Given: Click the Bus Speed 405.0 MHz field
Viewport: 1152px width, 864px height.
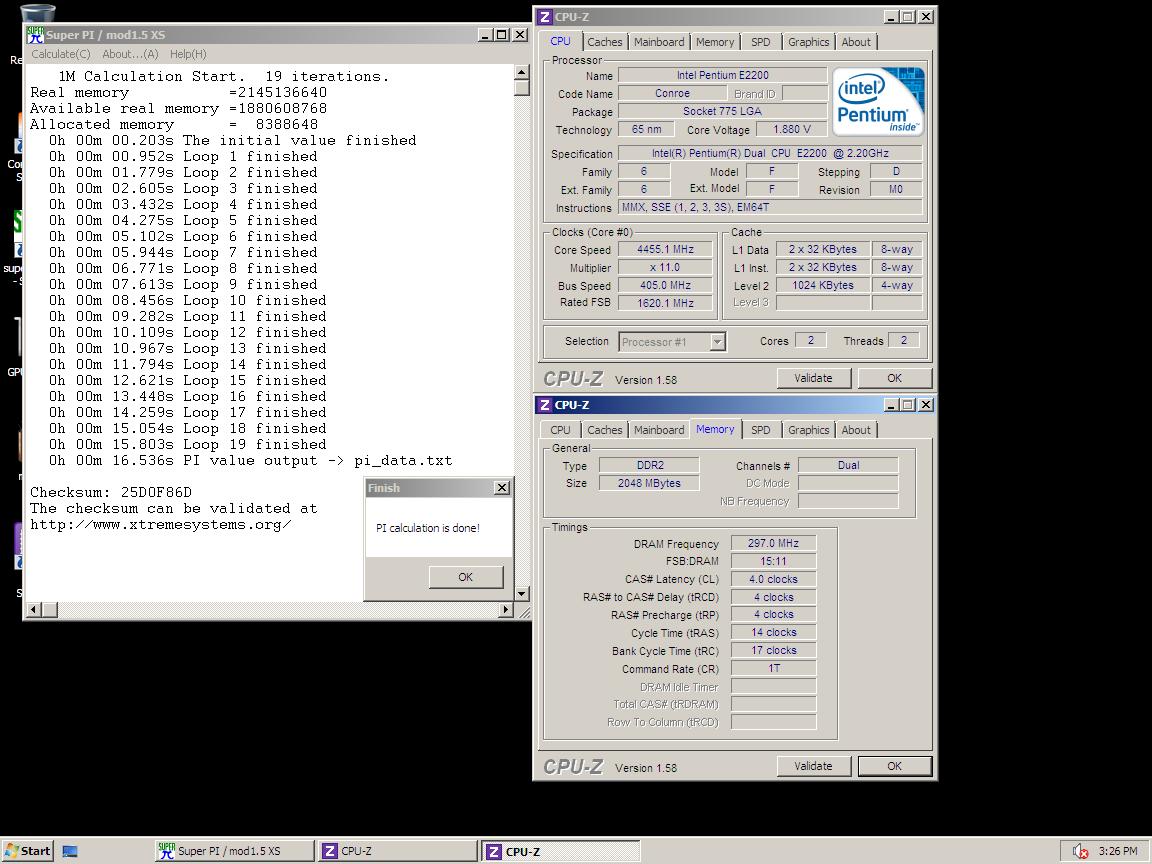Looking at the screenshot, I should pyautogui.click(x=665, y=285).
